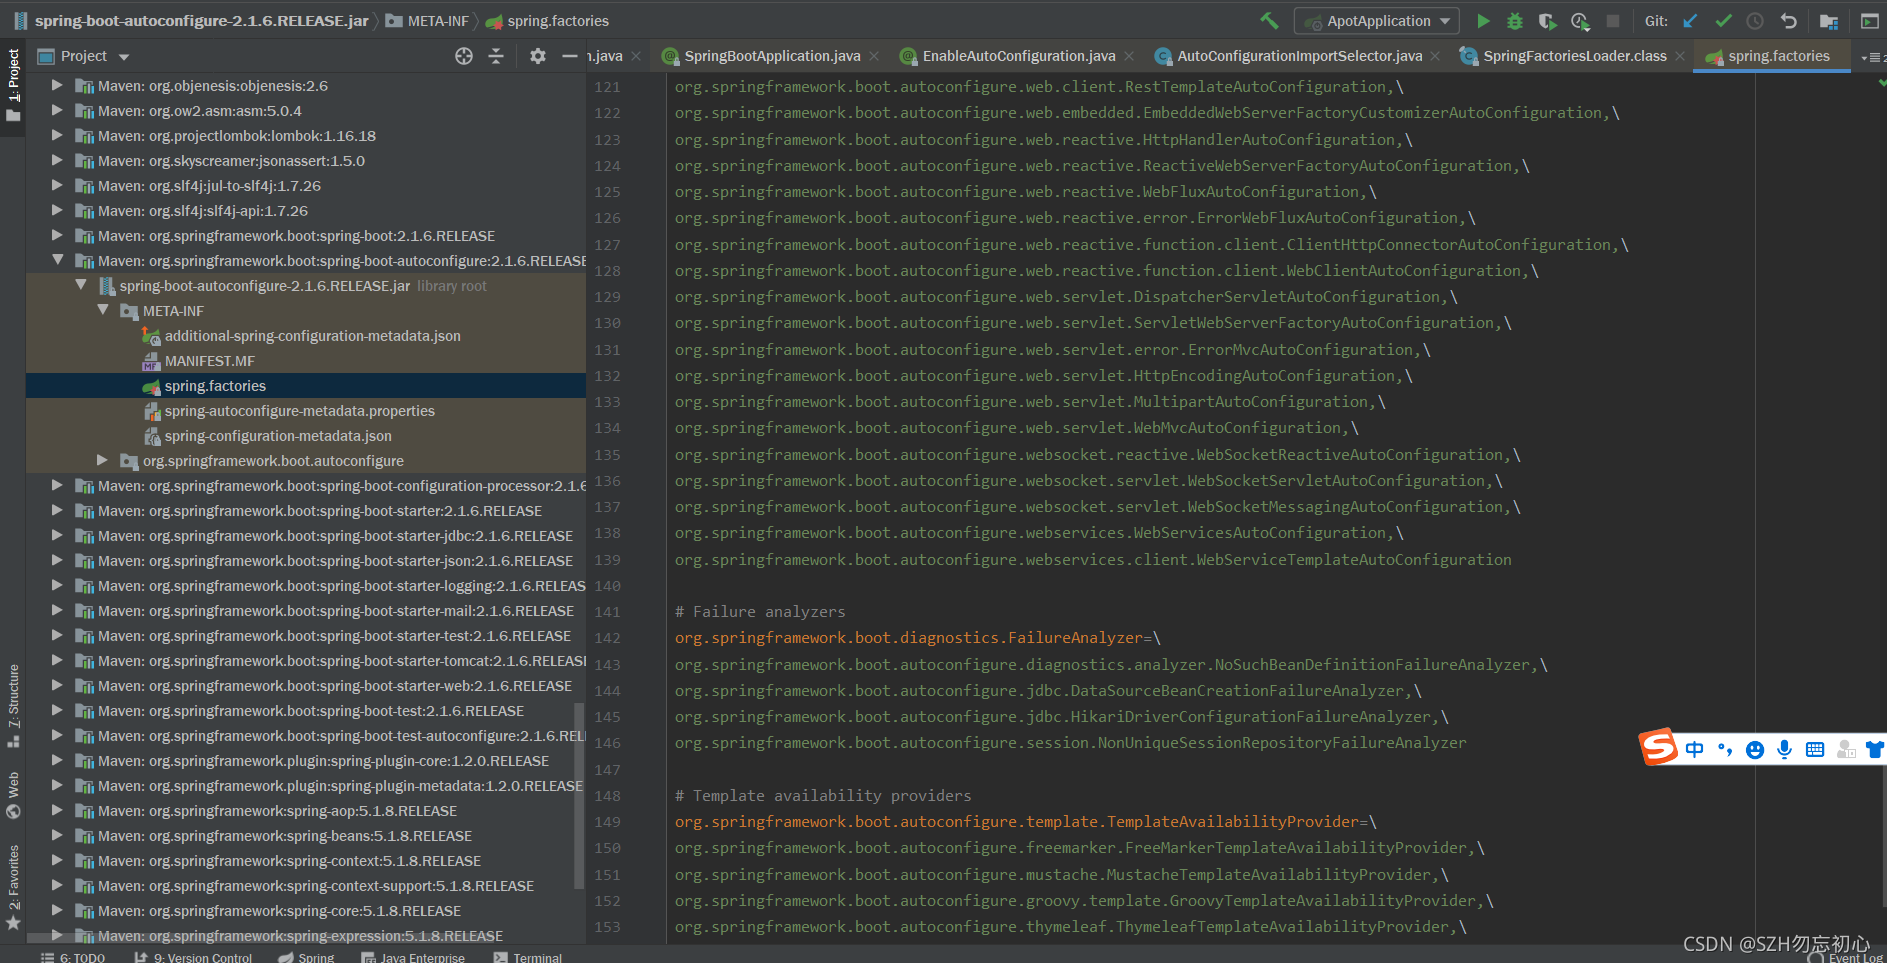This screenshot has height=963, width=1887.
Task: Show hidden editor tabs list dropdown
Action: (1871, 57)
